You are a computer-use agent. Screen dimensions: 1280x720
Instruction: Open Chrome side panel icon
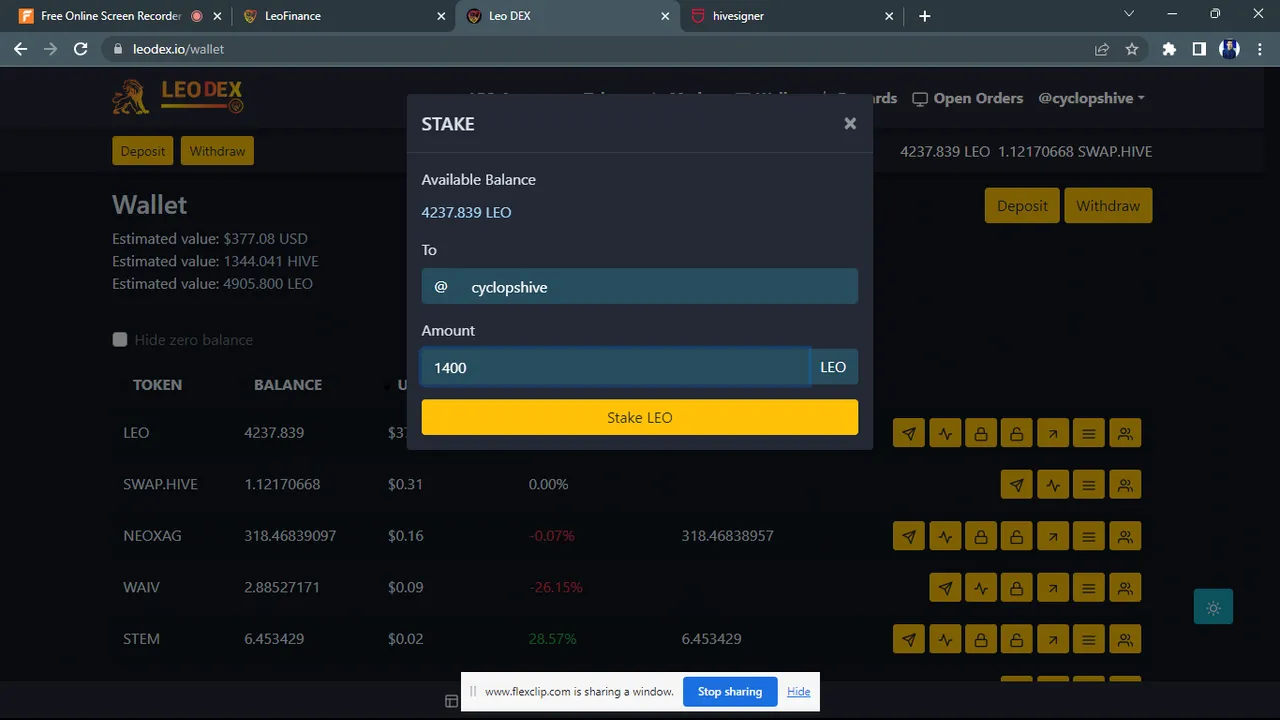point(1199,49)
